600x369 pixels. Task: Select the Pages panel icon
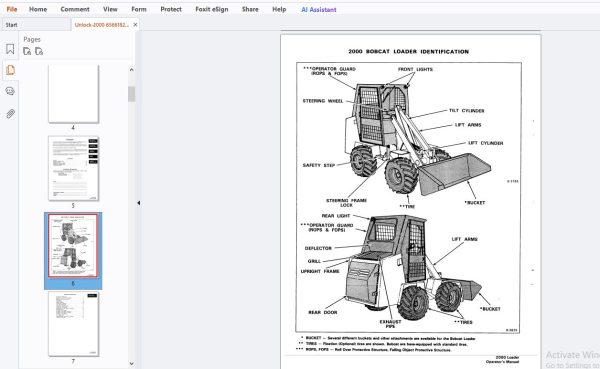click(x=10, y=70)
